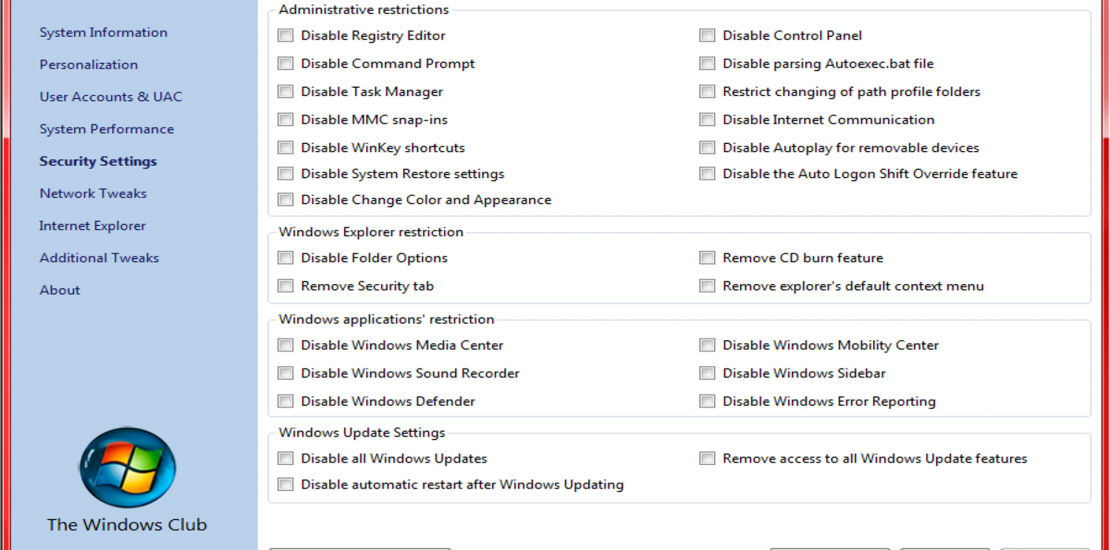Image resolution: width=1110 pixels, height=550 pixels.
Task: Check Disable Command Prompt option
Action: coord(285,64)
